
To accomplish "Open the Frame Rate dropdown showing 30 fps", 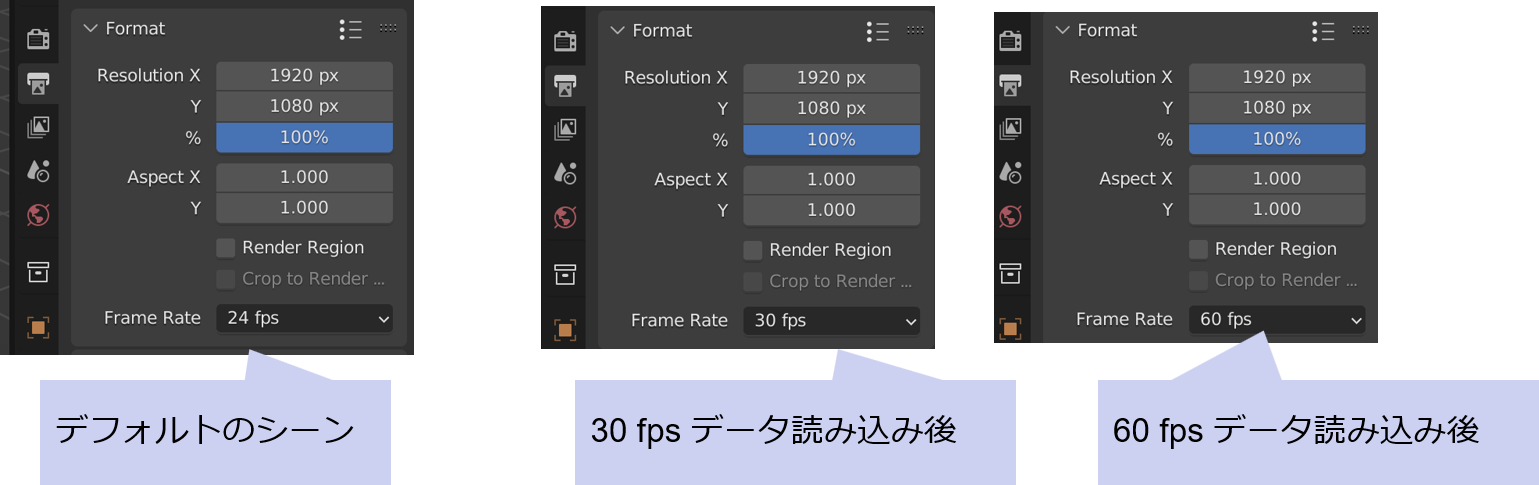I will 831,320.
